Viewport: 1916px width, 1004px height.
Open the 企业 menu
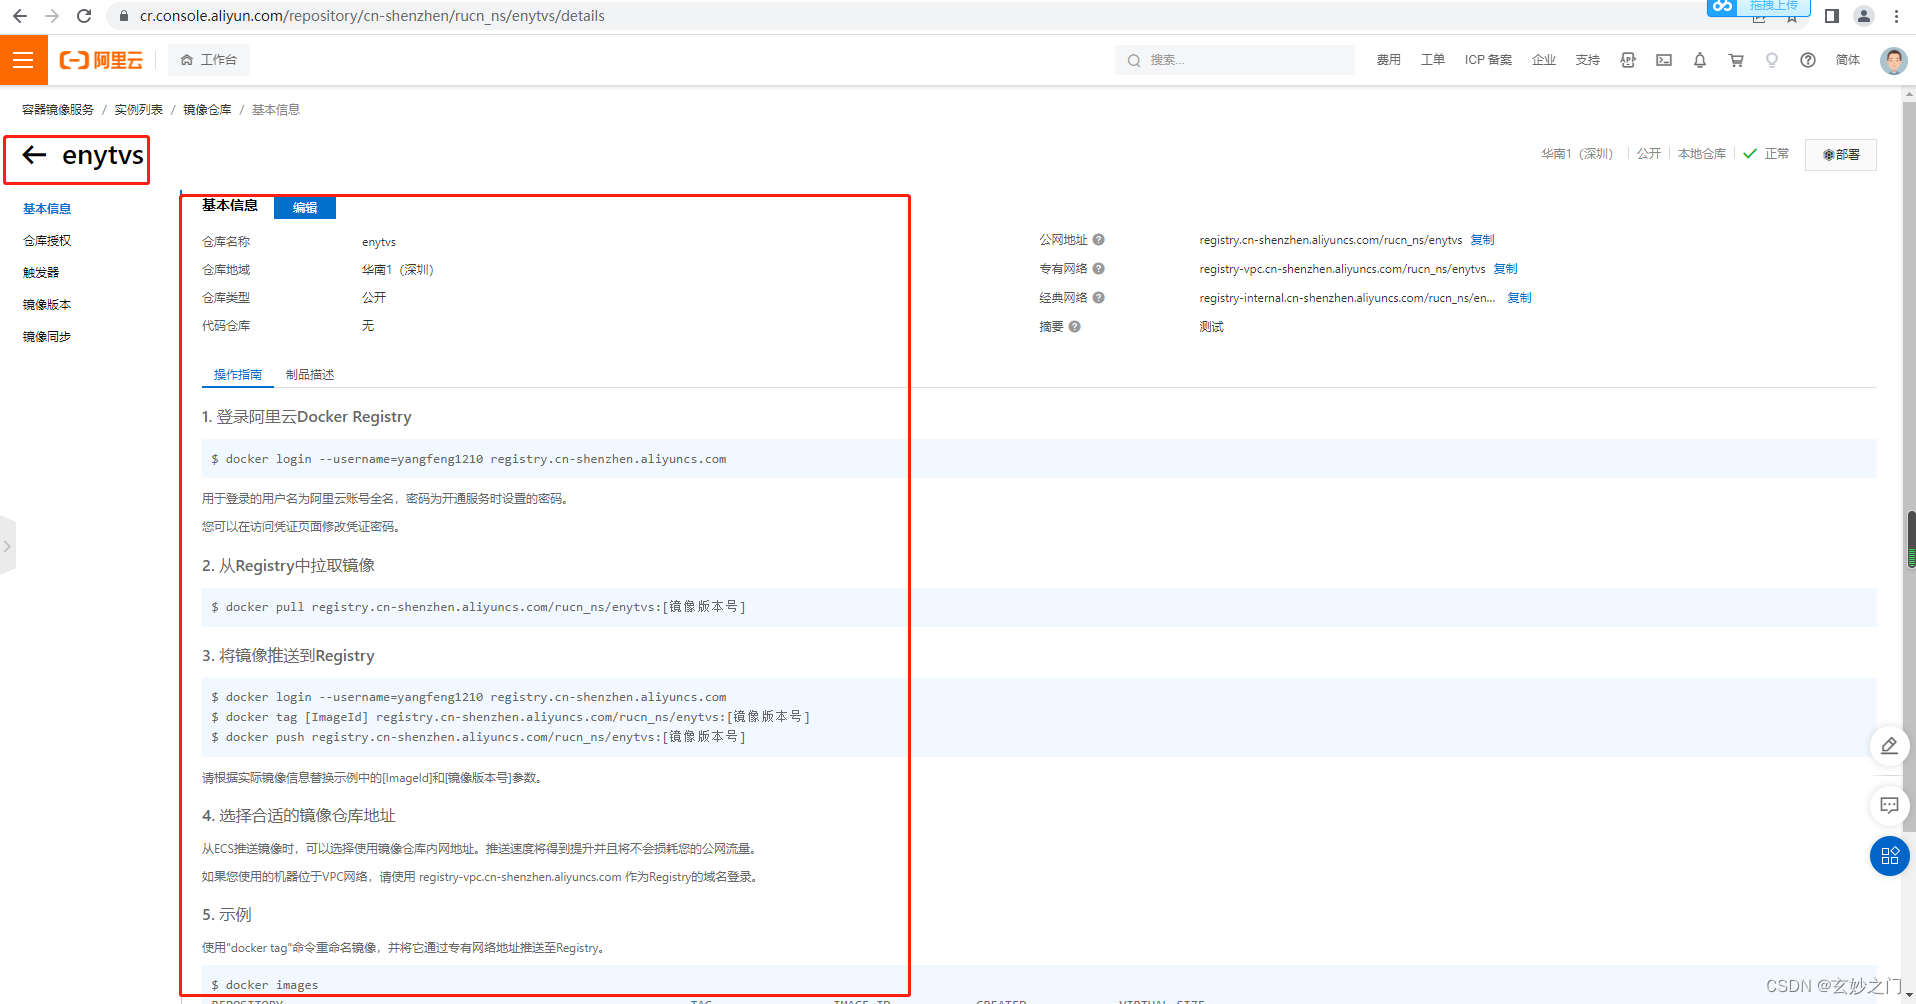[x=1544, y=60]
